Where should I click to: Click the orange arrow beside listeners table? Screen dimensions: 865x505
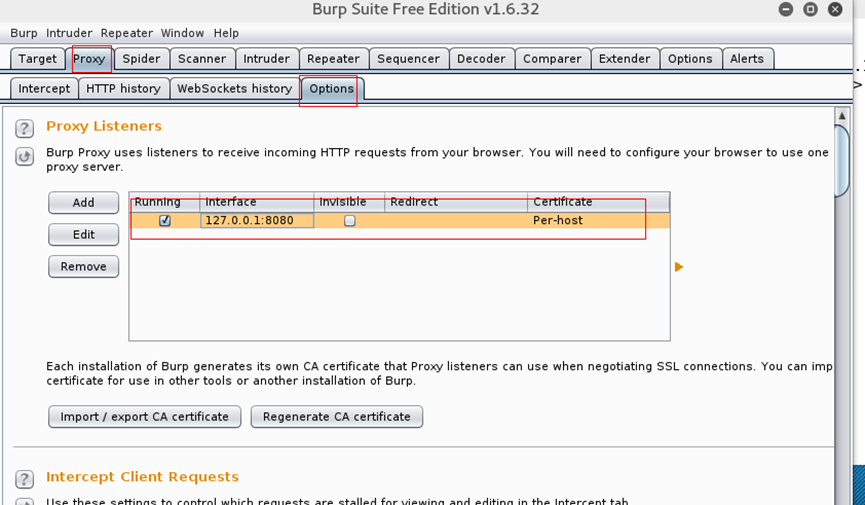tap(679, 267)
